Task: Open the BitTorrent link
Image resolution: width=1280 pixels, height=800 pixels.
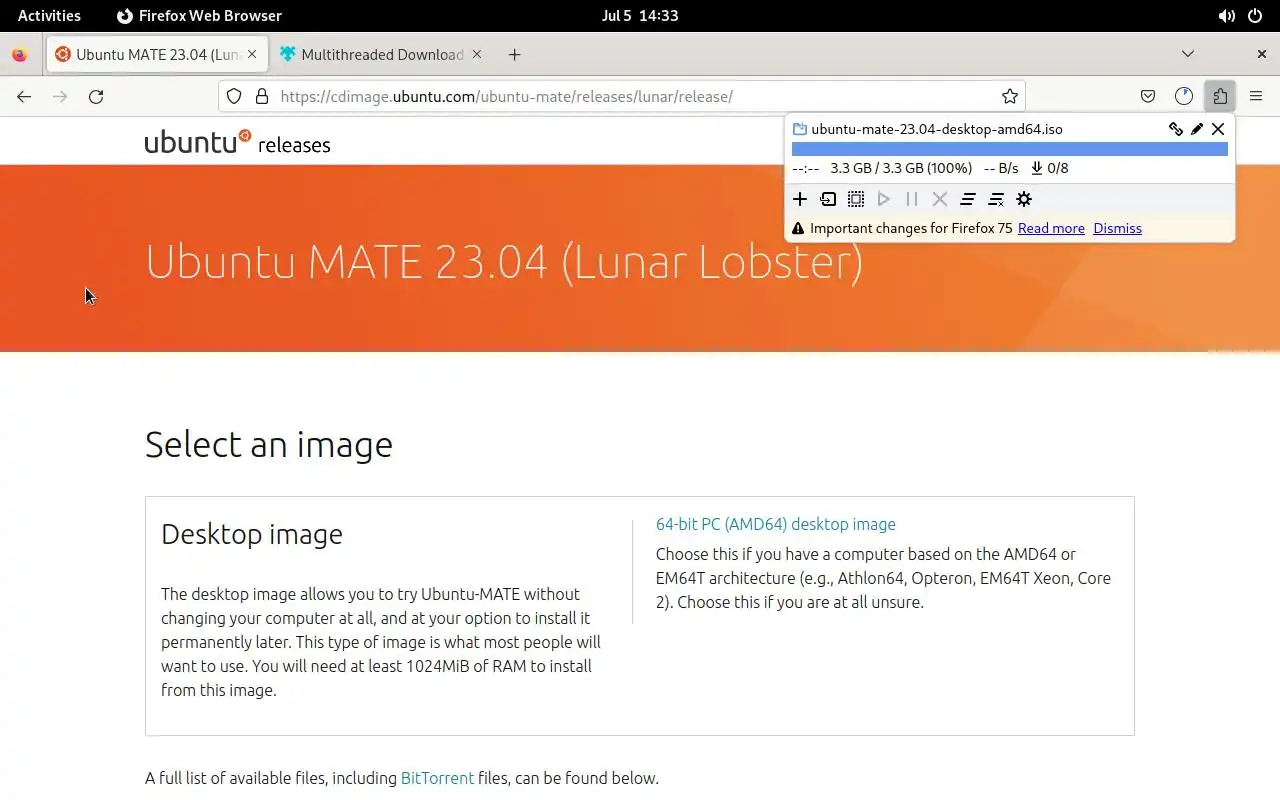Action: coord(437,778)
